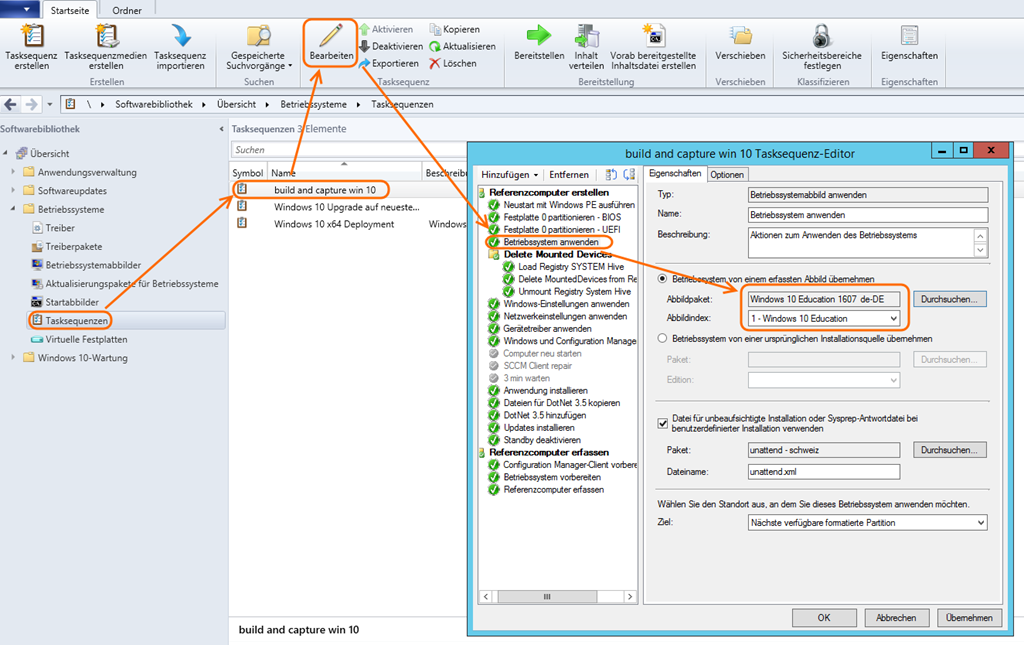The height and width of the screenshot is (645, 1024).
Task: Open Gespeicherte Suchvorgänge in the ribbon
Action: (x=258, y=38)
